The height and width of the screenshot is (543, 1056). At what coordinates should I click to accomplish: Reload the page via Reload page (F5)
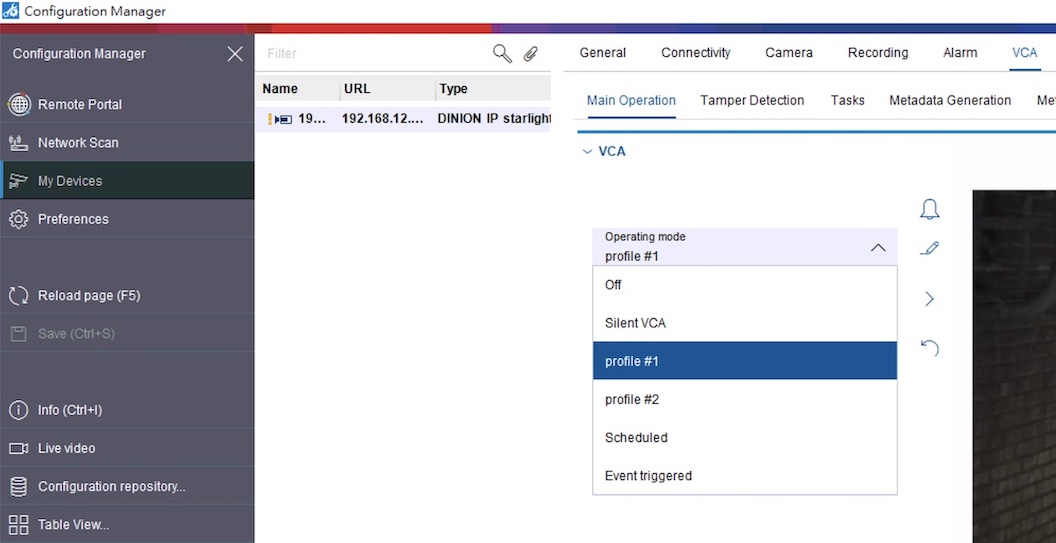(x=127, y=295)
